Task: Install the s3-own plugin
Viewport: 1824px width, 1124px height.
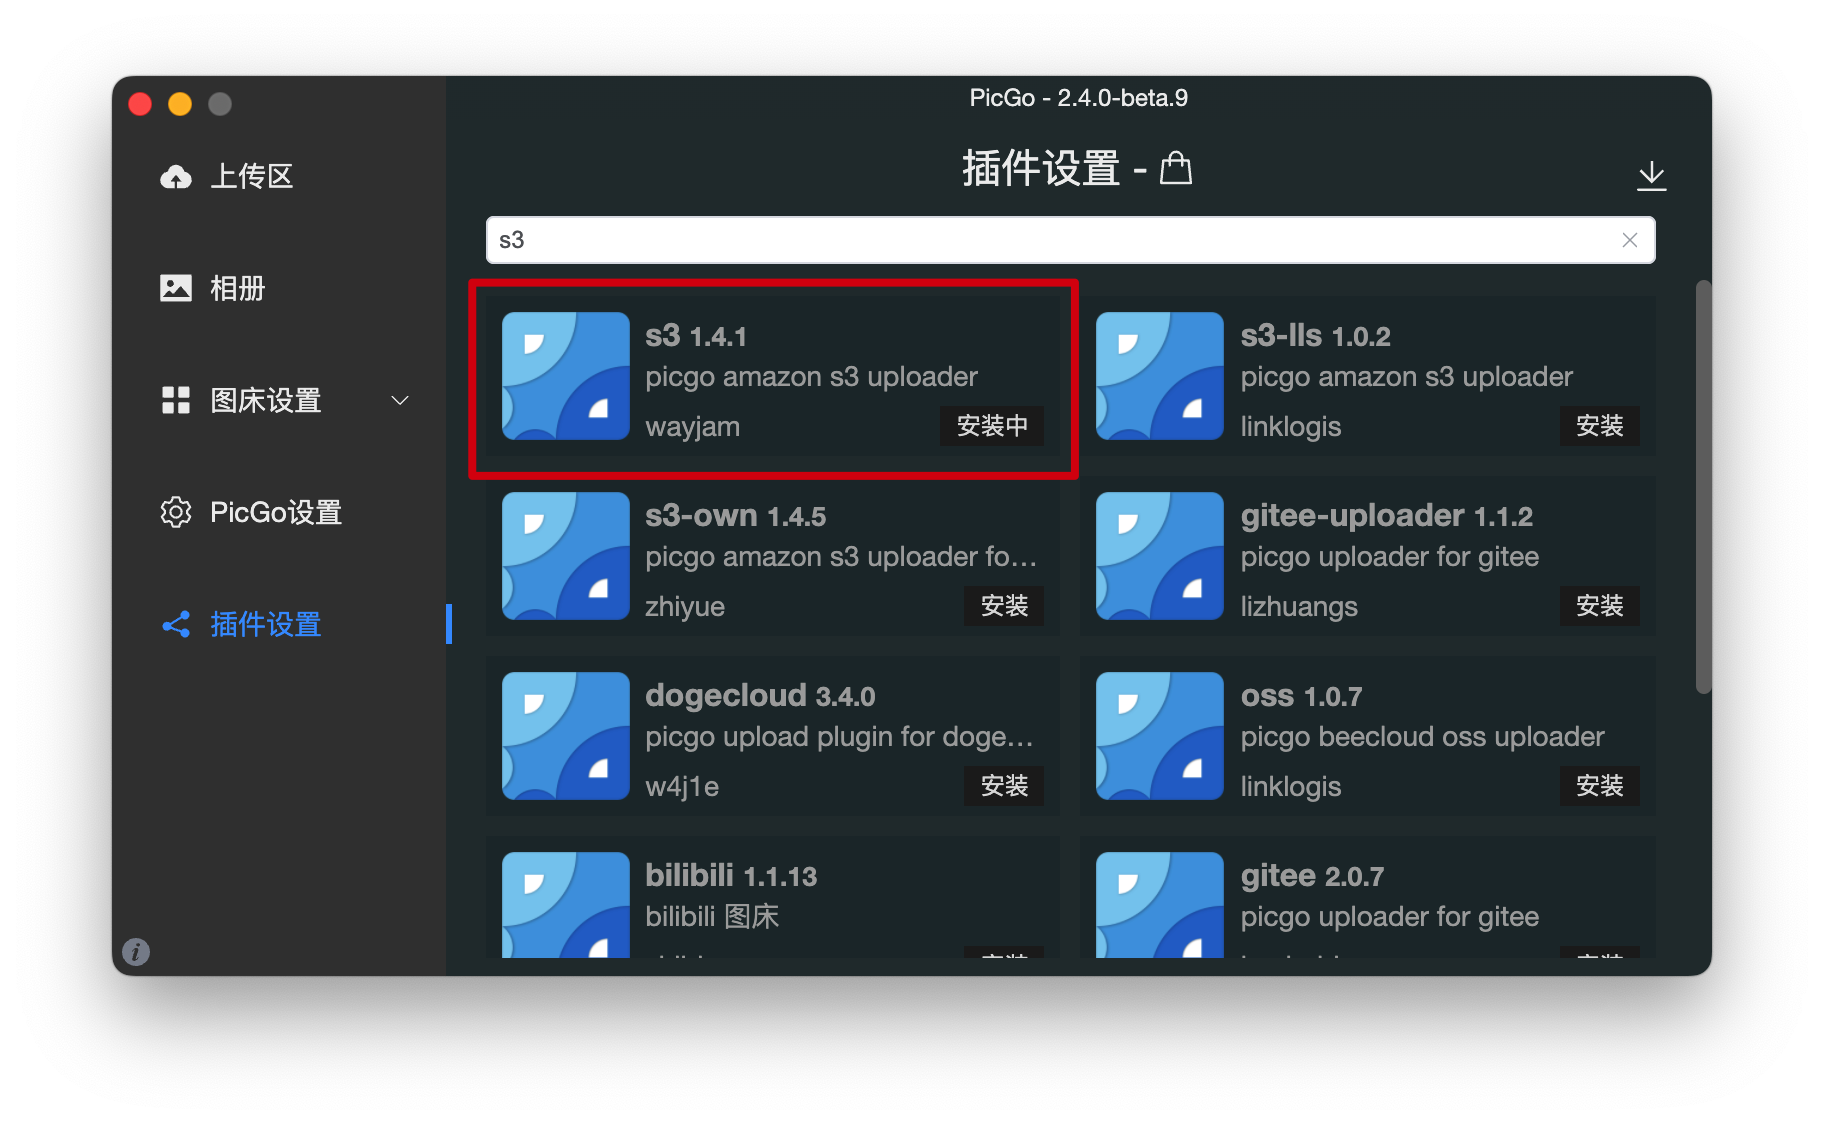Action: [1004, 606]
